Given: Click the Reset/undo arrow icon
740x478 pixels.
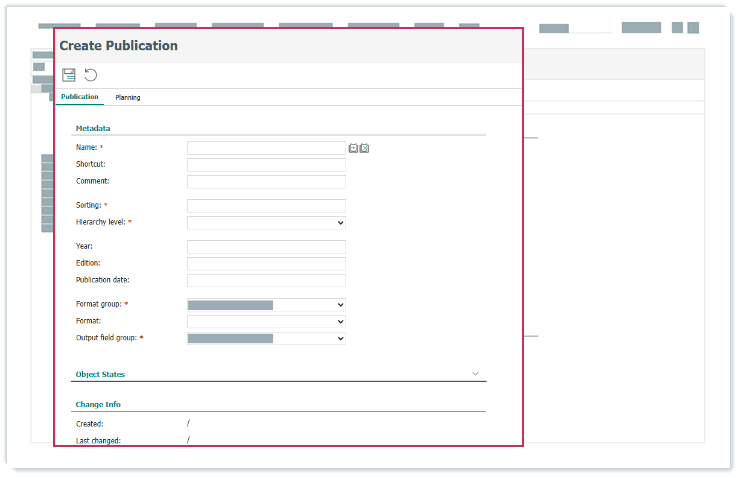Looking at the screenshot, I should [91, 75].
